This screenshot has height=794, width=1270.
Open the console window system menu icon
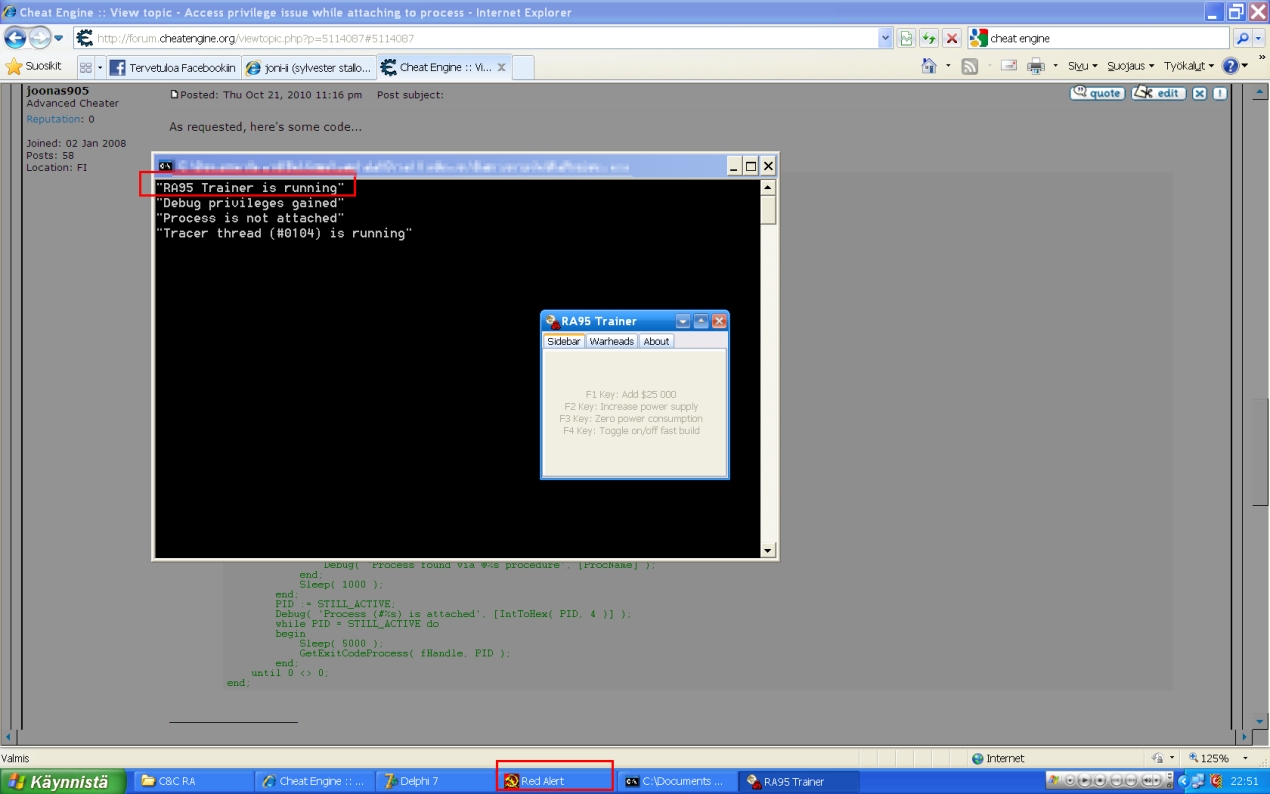pyautogui.click(x=166, y=166)
